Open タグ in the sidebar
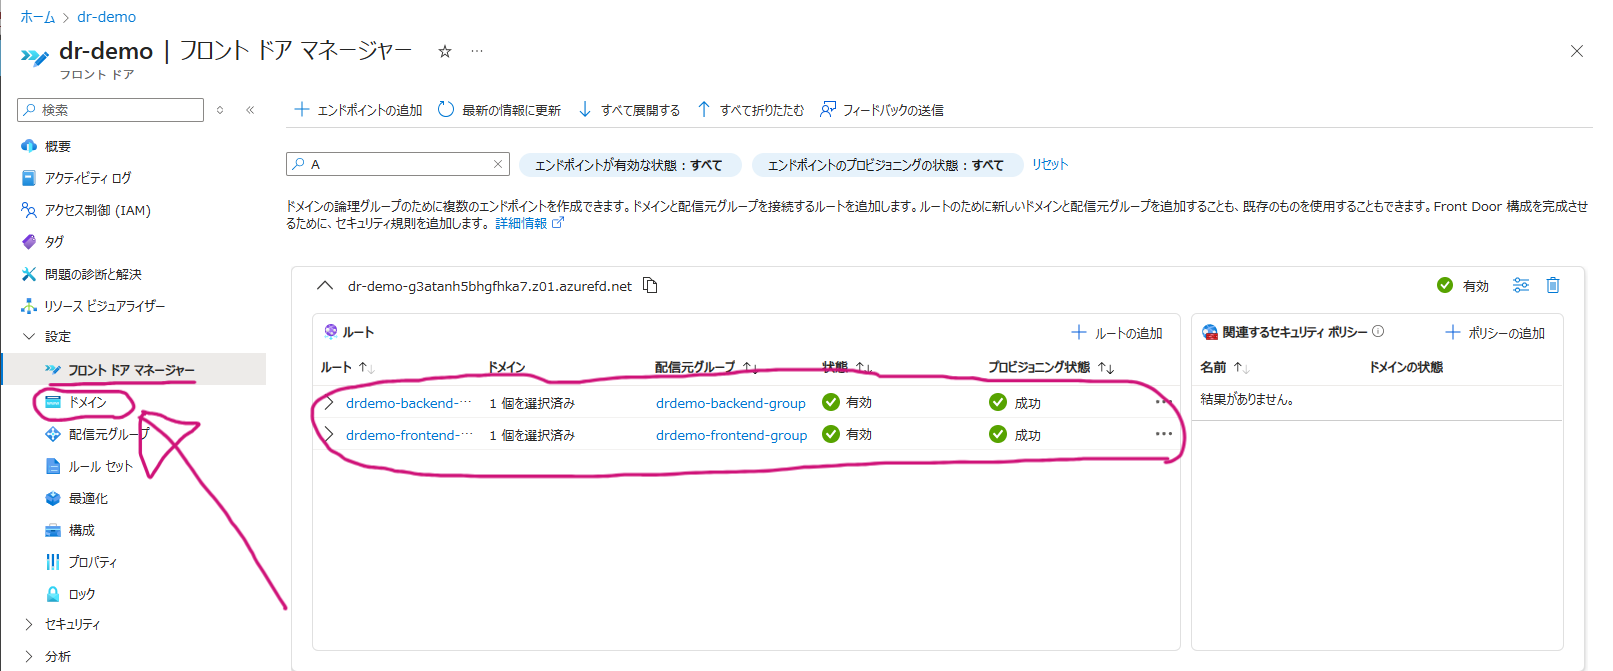 point(54,242)
